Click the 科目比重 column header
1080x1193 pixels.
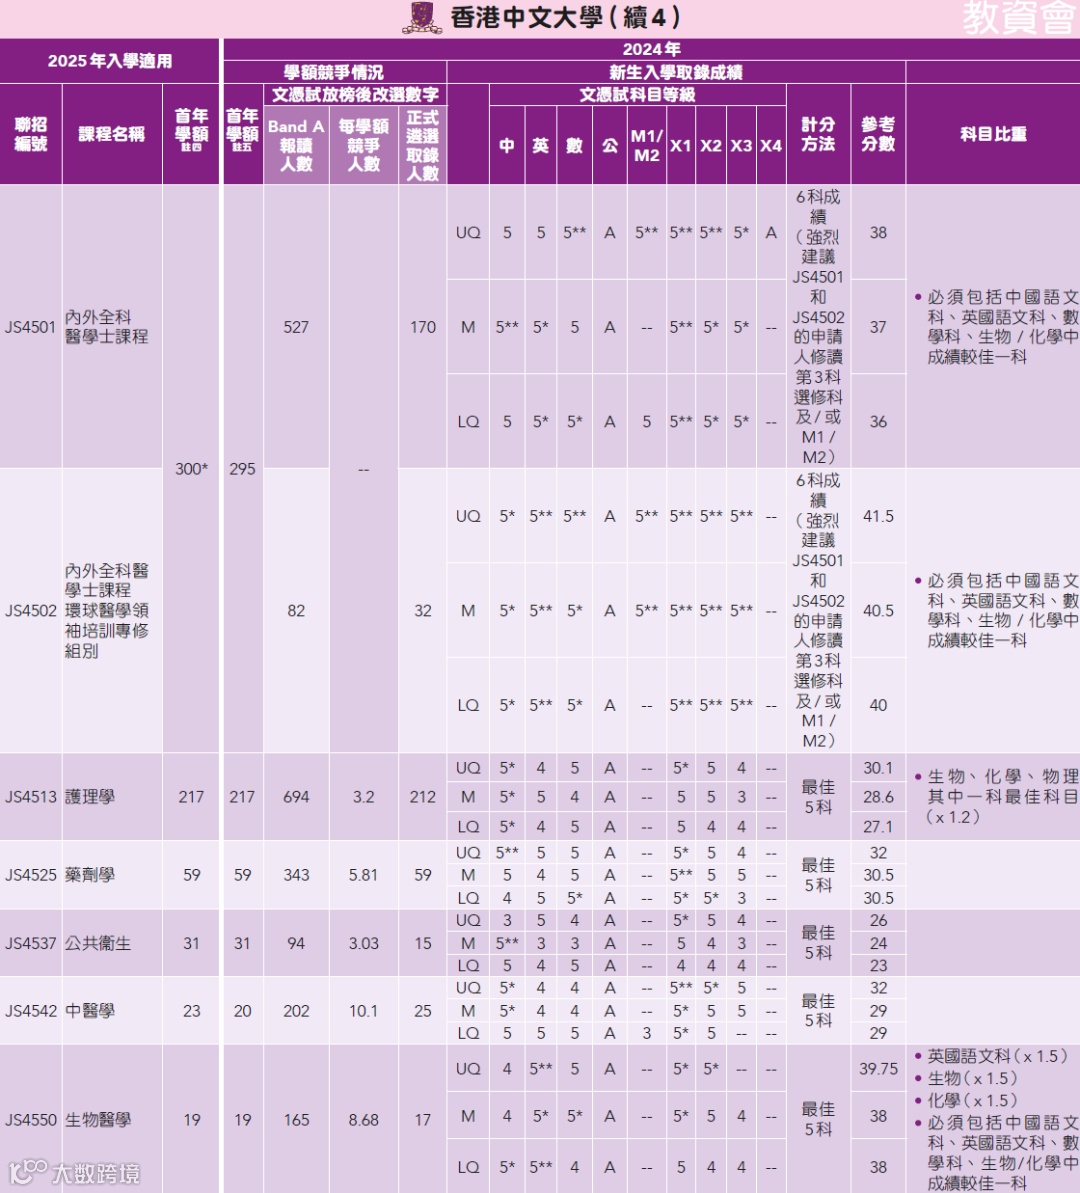tap(993, 134)
